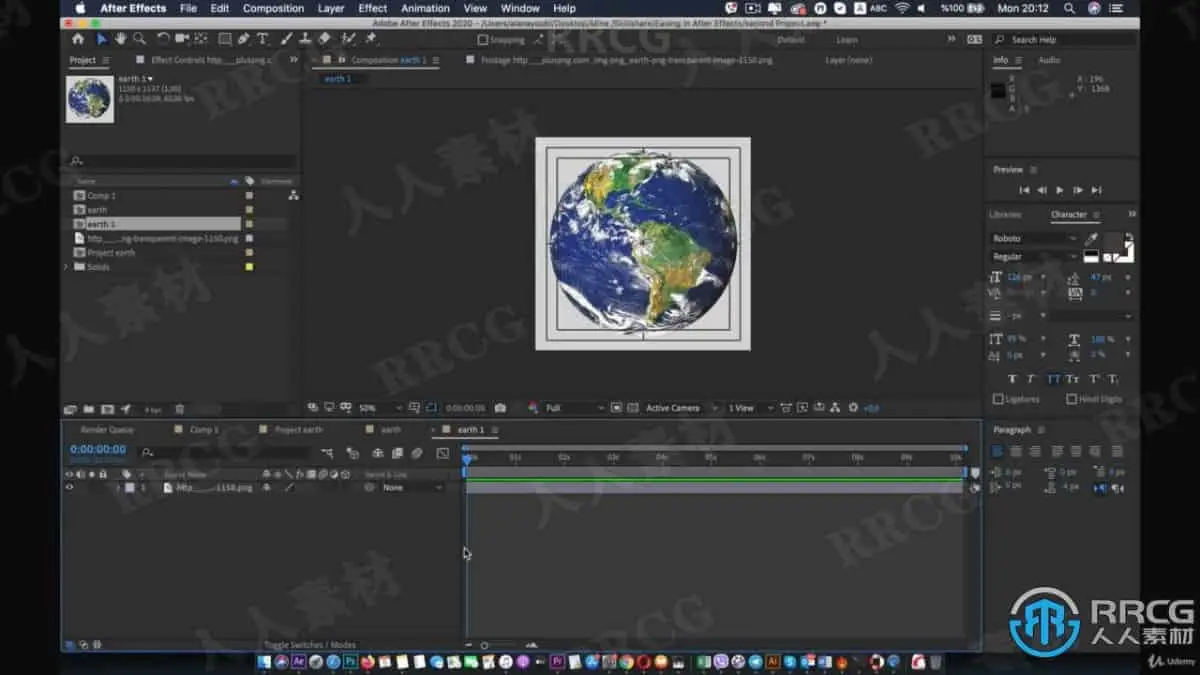Click the Small Caps Tt icon
1200x675 pixels.
pyautogui.click(x=1073, y=379)
